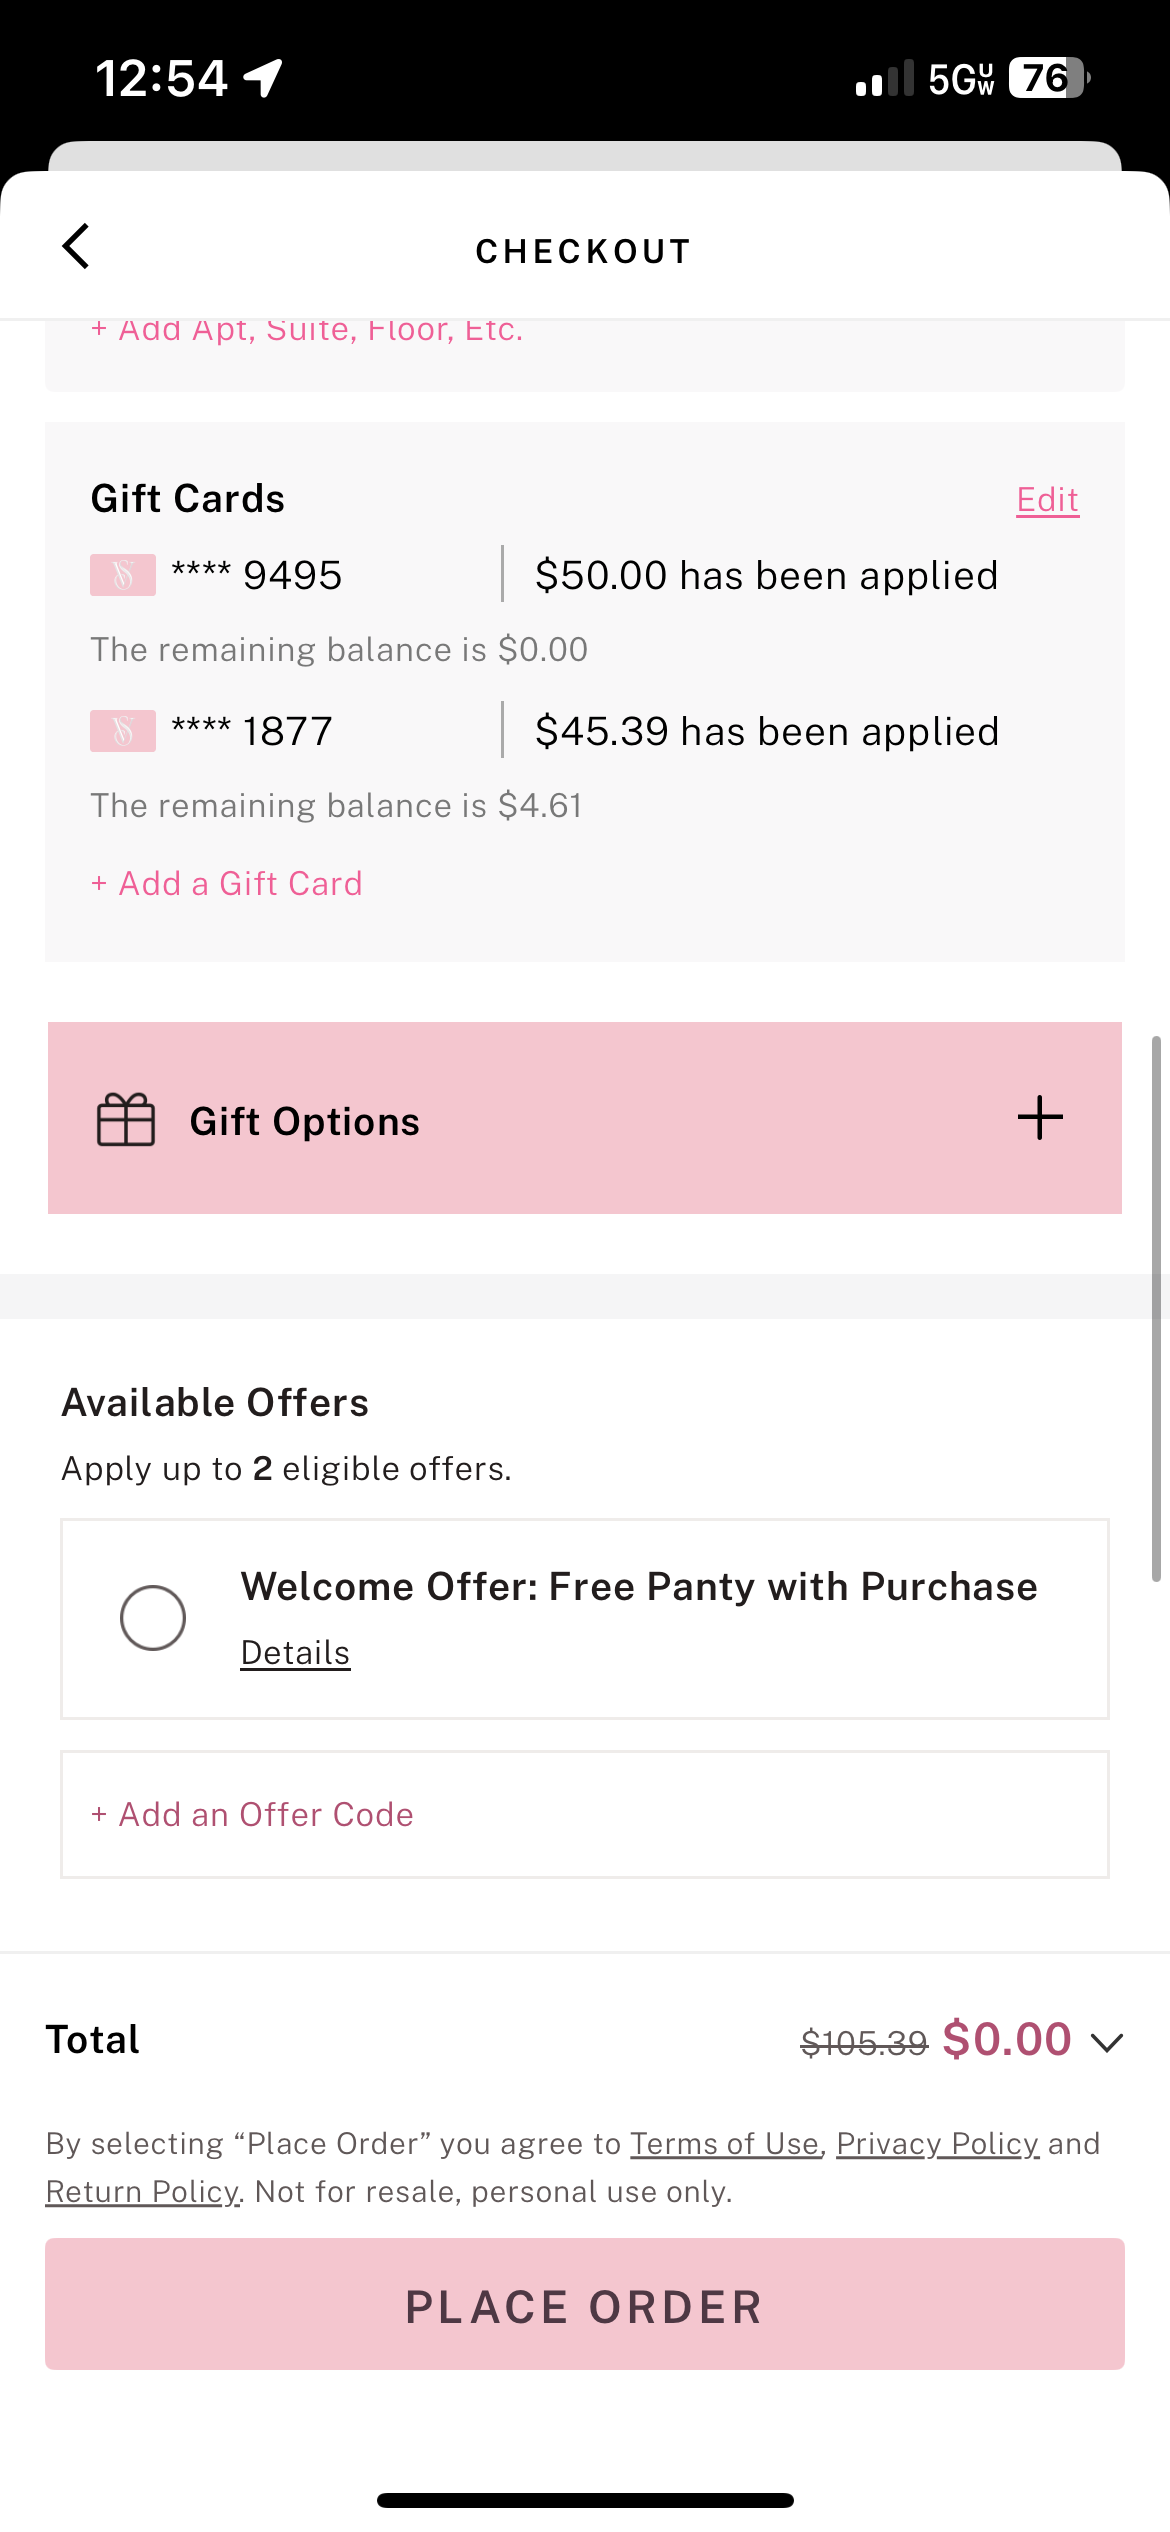Viewport: 1170px width, 2532px height.
Task: Open Welcome Offer Details link
Action: (295, 1653)
